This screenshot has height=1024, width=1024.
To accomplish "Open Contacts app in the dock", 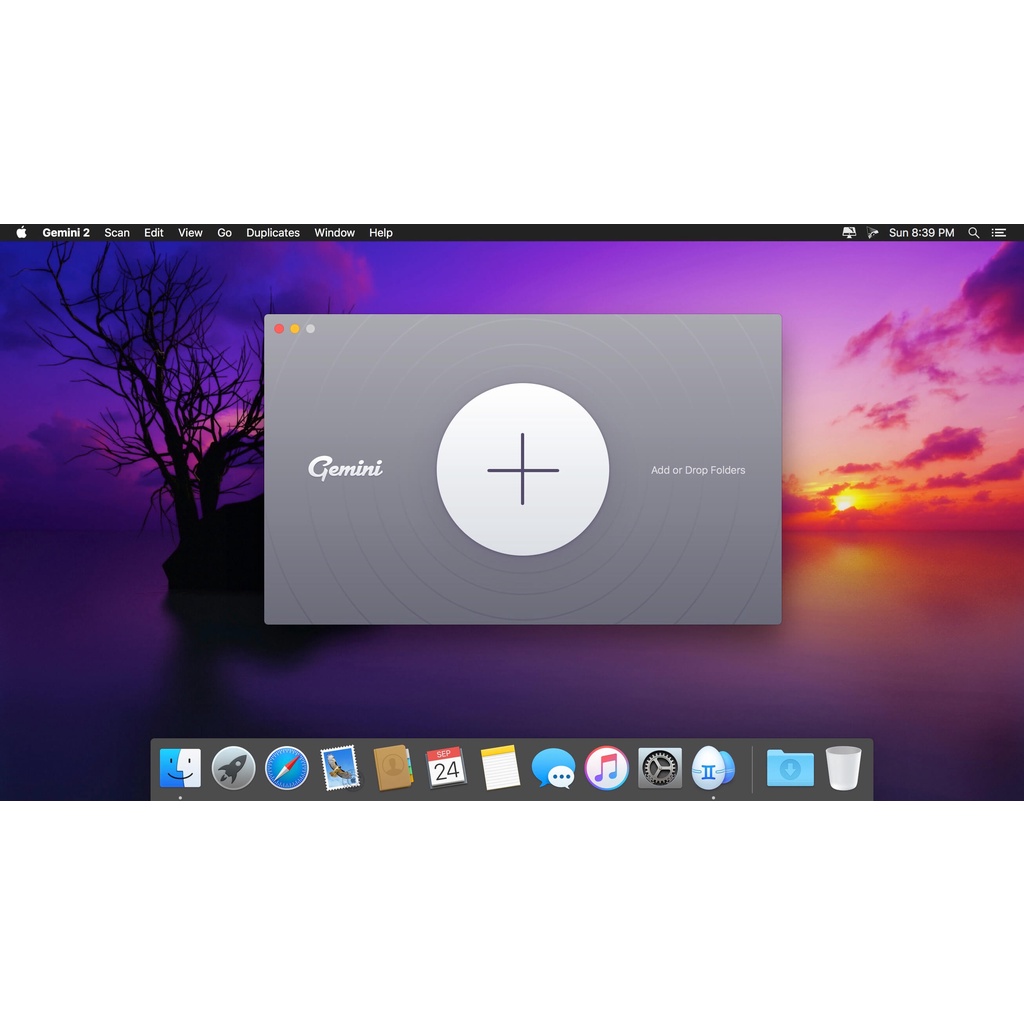I will [x=393, y=768].
